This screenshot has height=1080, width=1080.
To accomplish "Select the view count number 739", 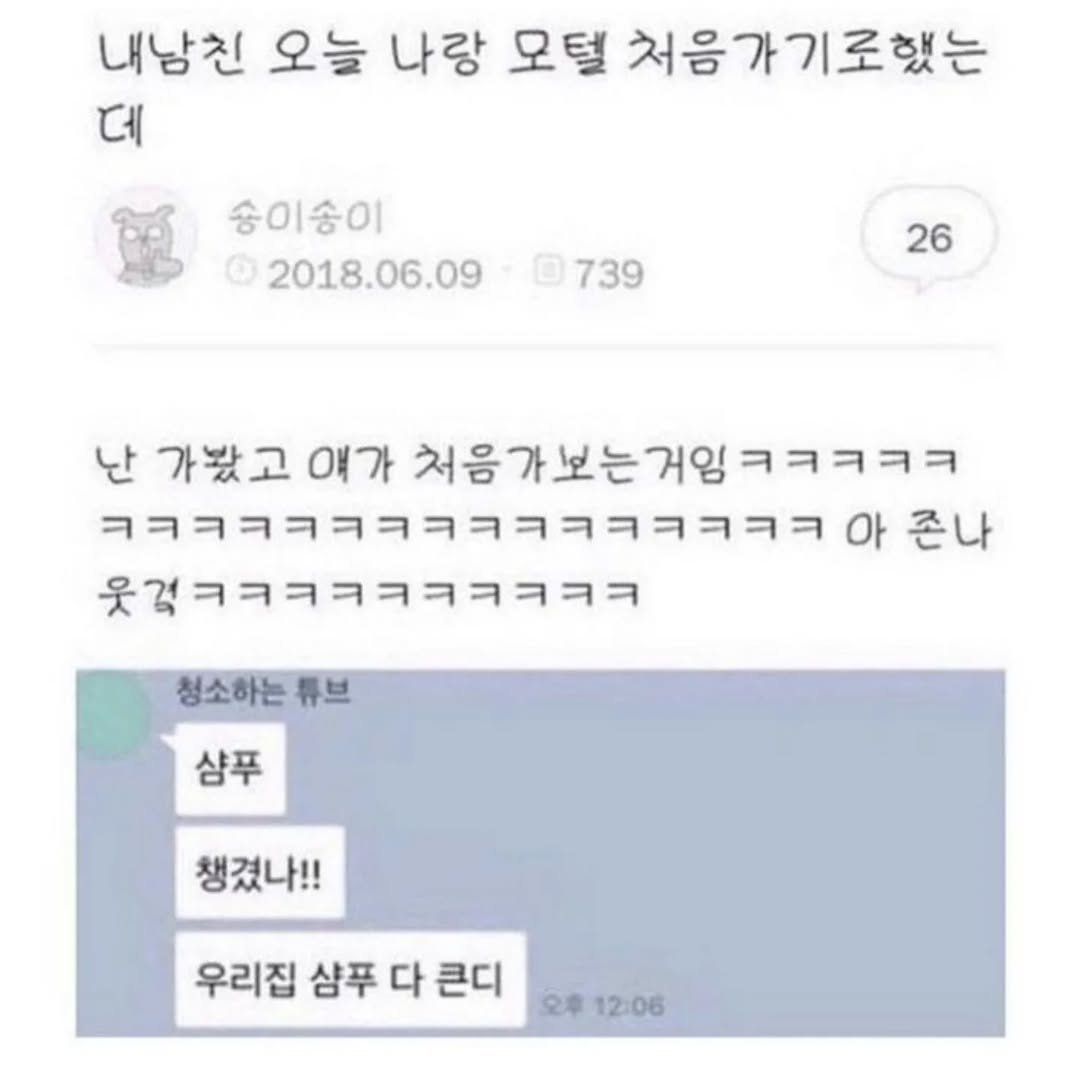I will (x=609, y=274).
